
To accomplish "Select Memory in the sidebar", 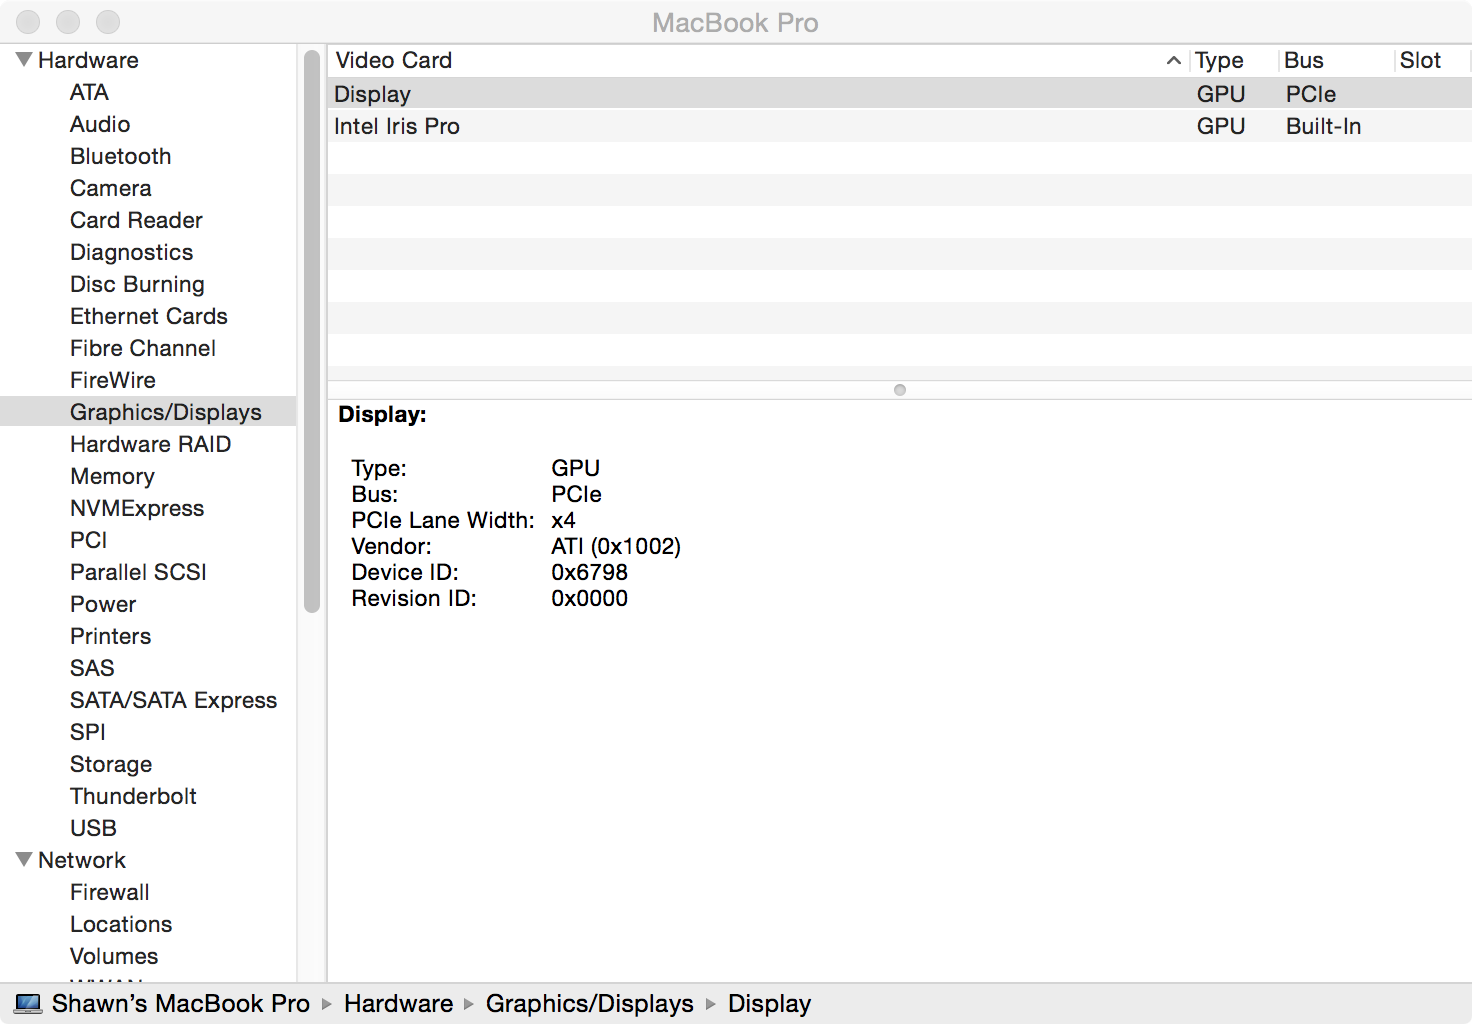I will pos(112,476).
